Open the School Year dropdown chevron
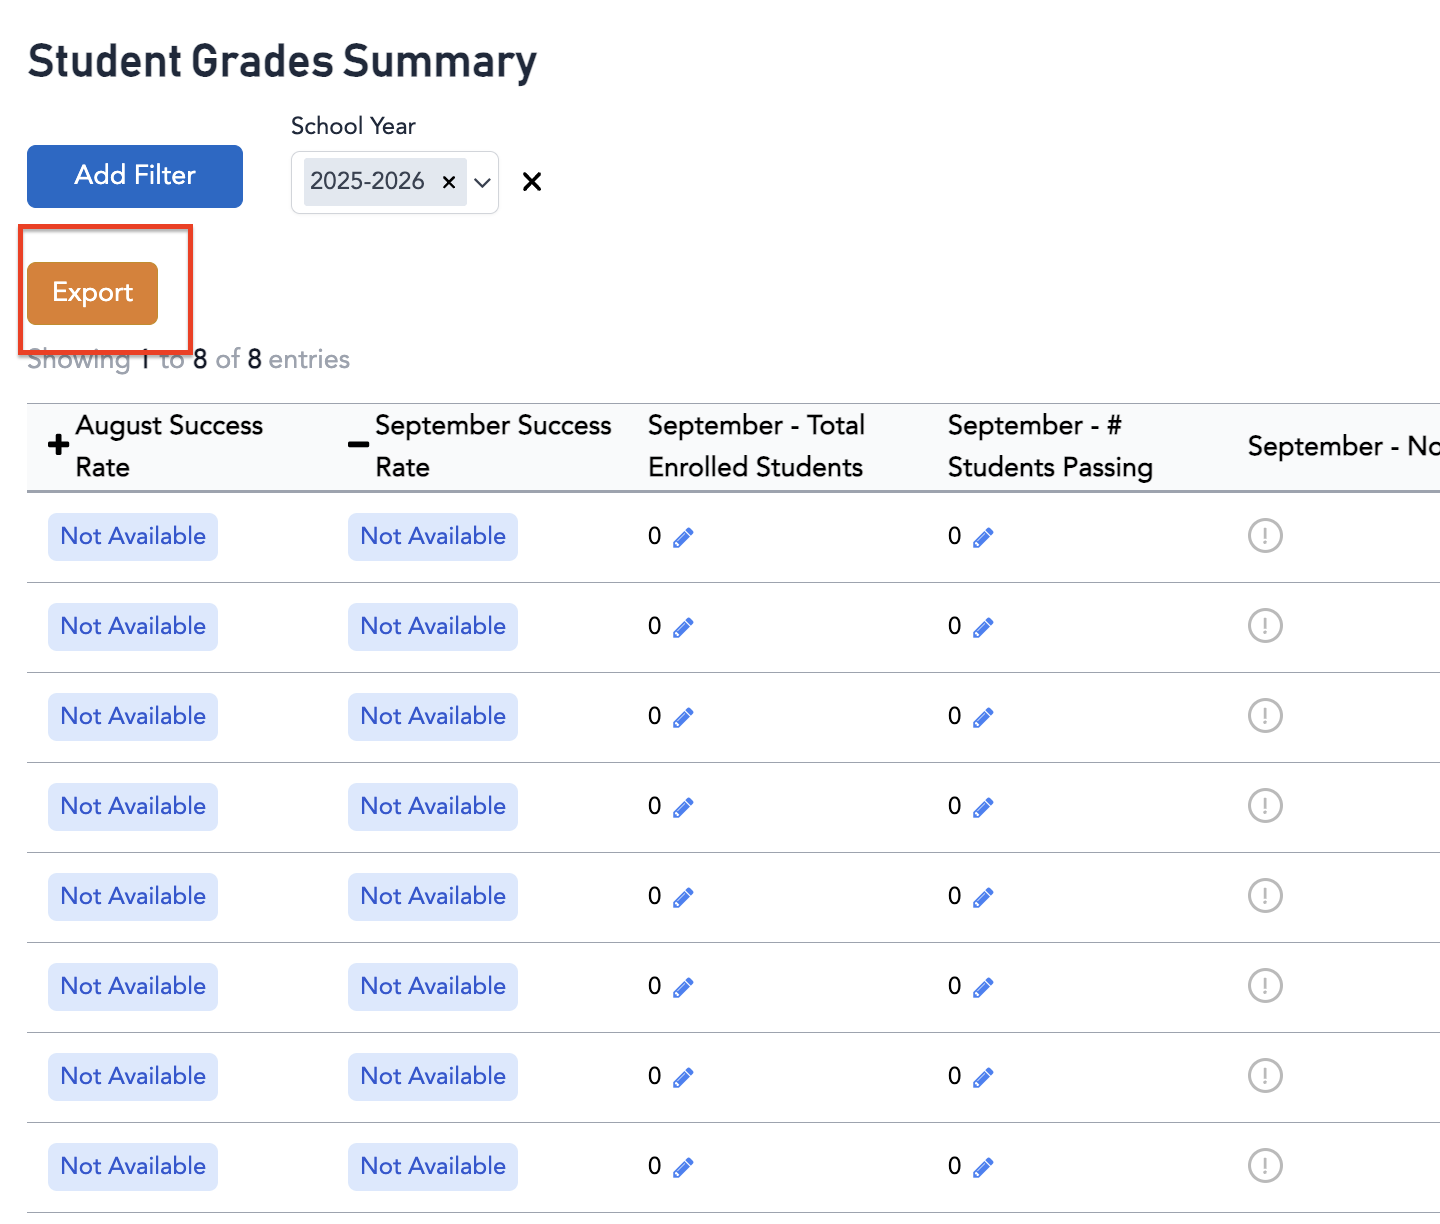 (482, 182)
